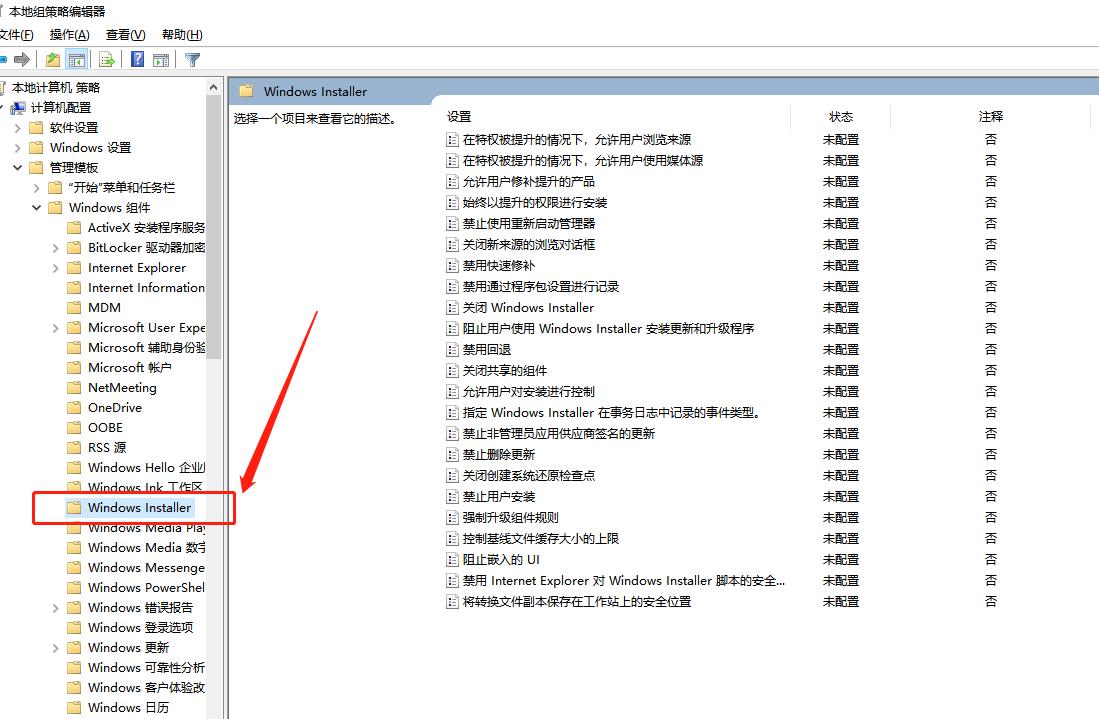The image size is (1099, 719).
Task: Click the folder icon next to OOBE
Action: (x=74, y=427)
